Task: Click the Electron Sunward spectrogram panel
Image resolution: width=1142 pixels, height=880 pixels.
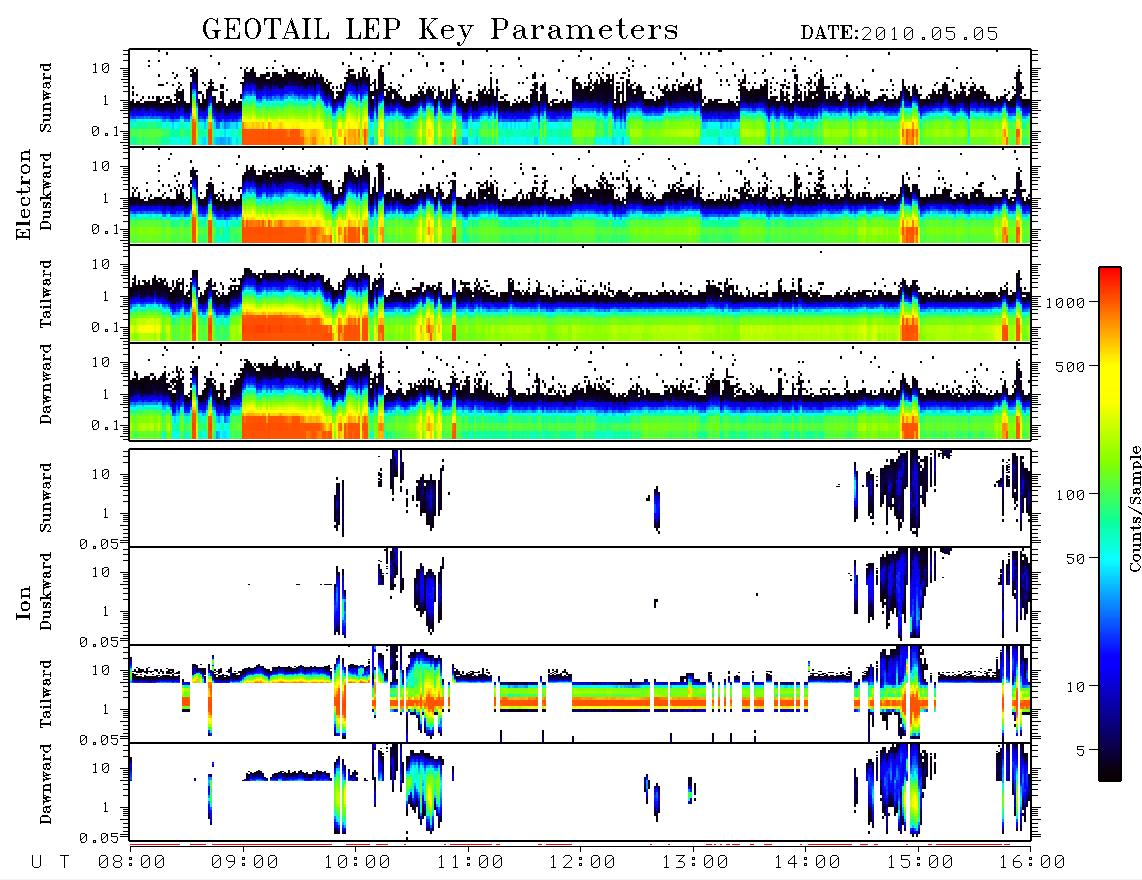Action: 580,98
